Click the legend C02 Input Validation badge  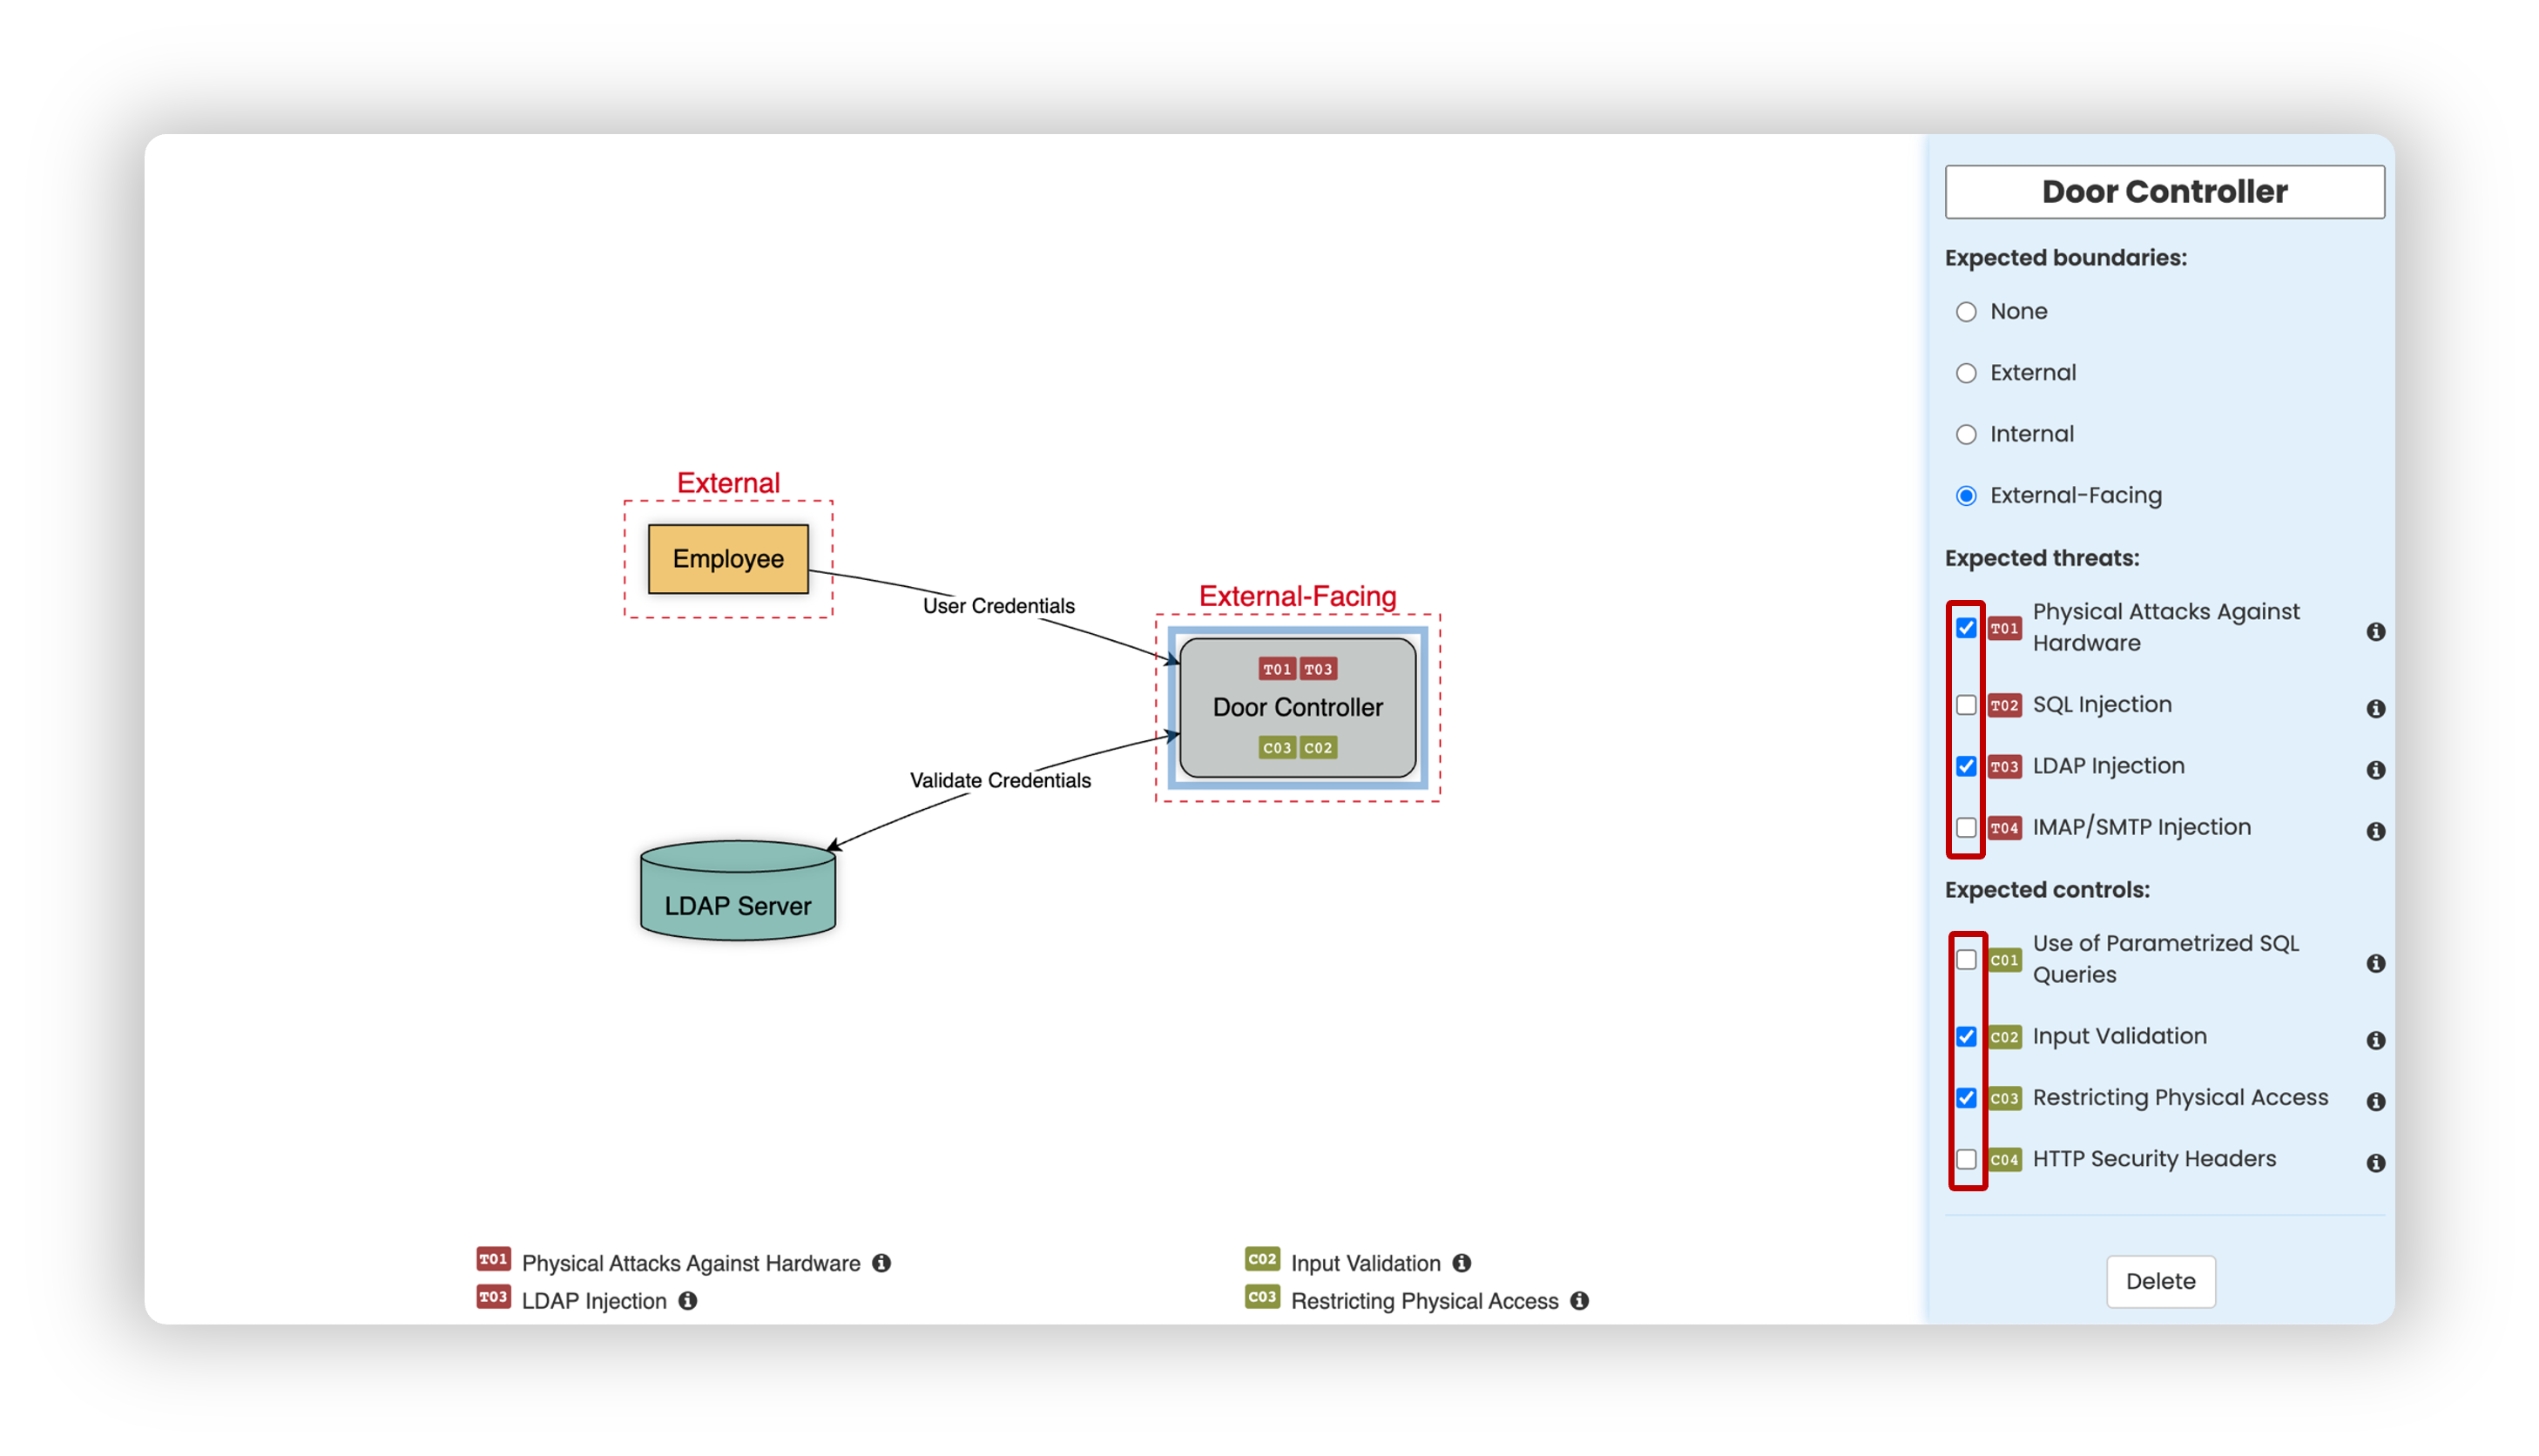click(x=1262, y=1259)
